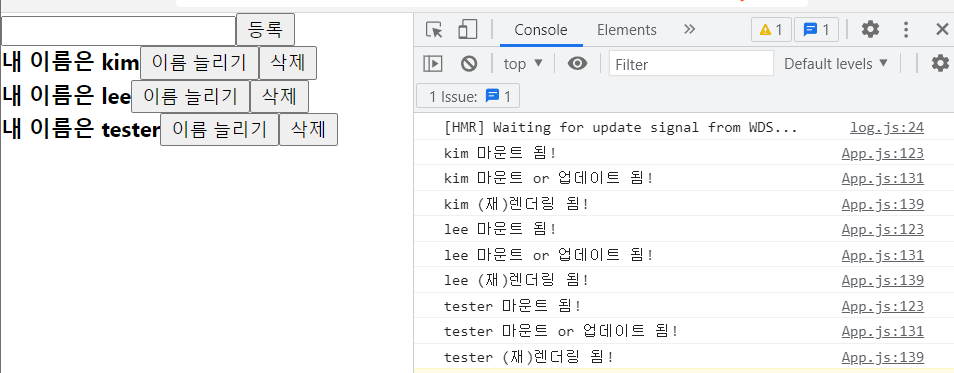Open App.js:123 link for kim 마운트 됨
The height and width of the screenshot is (373, 954).
tap(883, 153)
